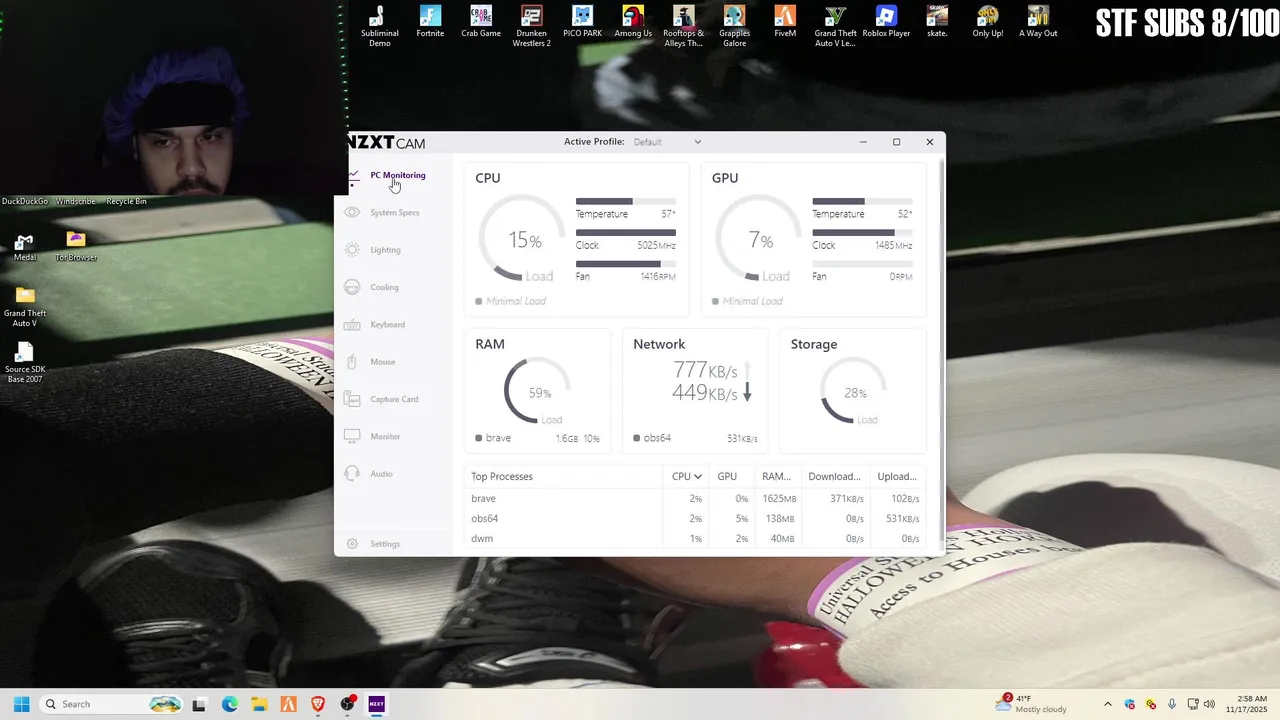Open the Subliminal Demo desktop shortcut
This screenshot has width=1280, height=720.
click(x=380, y=26)
